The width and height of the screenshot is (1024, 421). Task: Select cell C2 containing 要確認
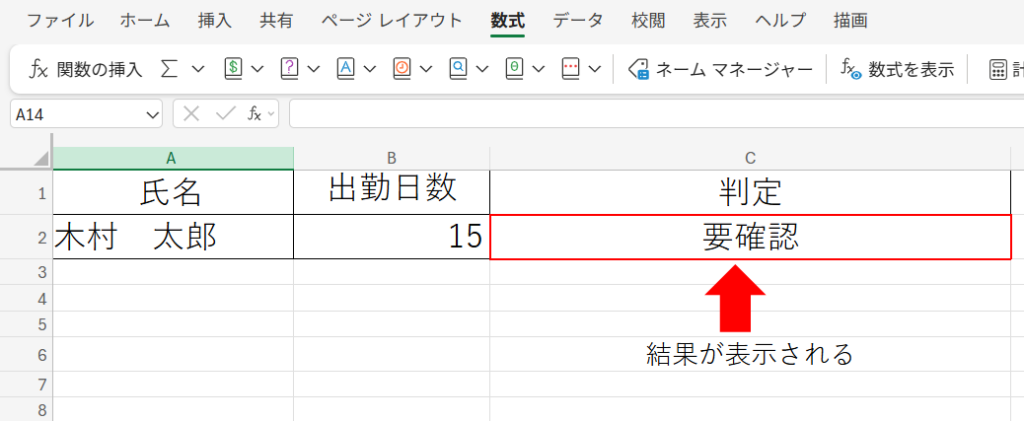coord(750,238)
